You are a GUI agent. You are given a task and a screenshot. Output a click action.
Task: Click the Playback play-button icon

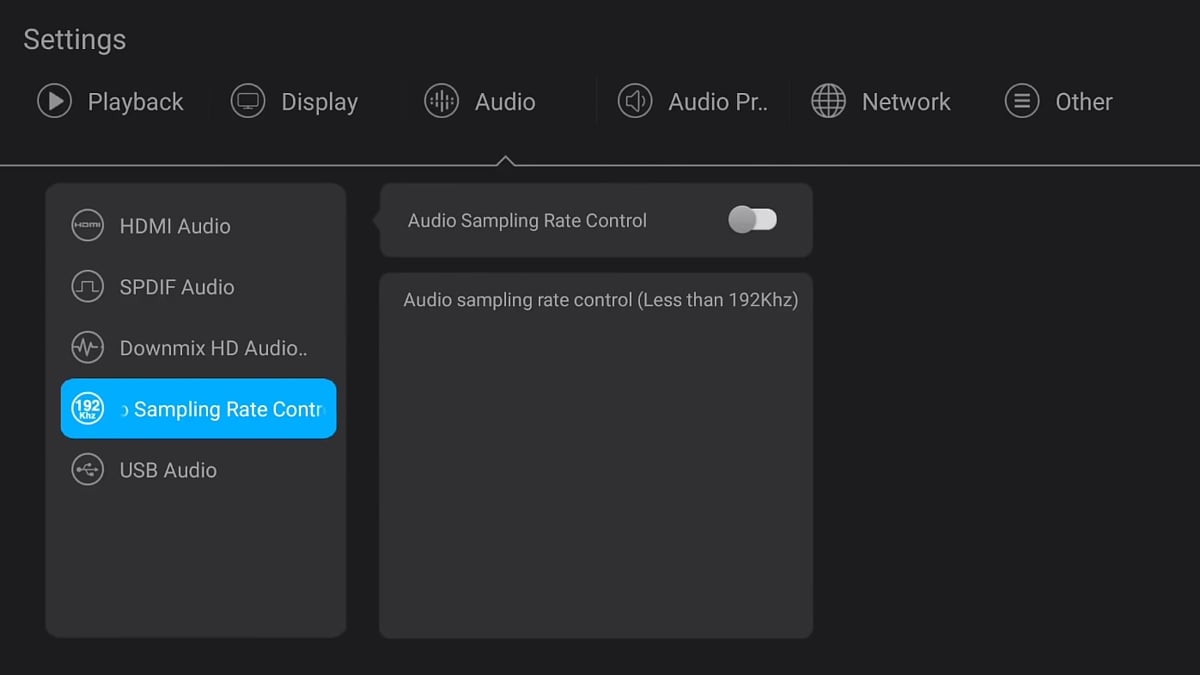54,101
